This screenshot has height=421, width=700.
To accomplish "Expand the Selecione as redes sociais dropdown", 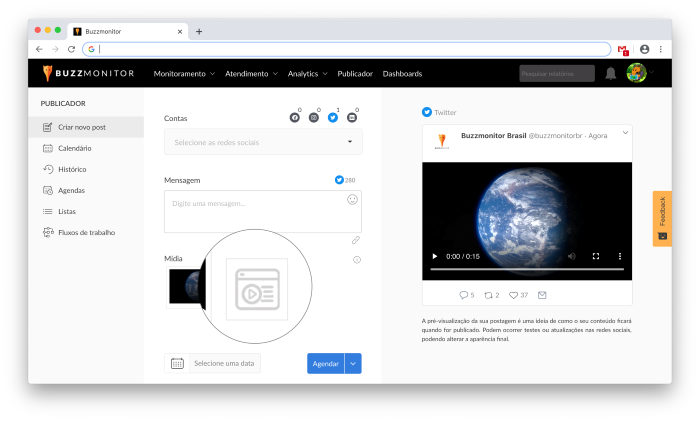I will (x=350, y=142).
